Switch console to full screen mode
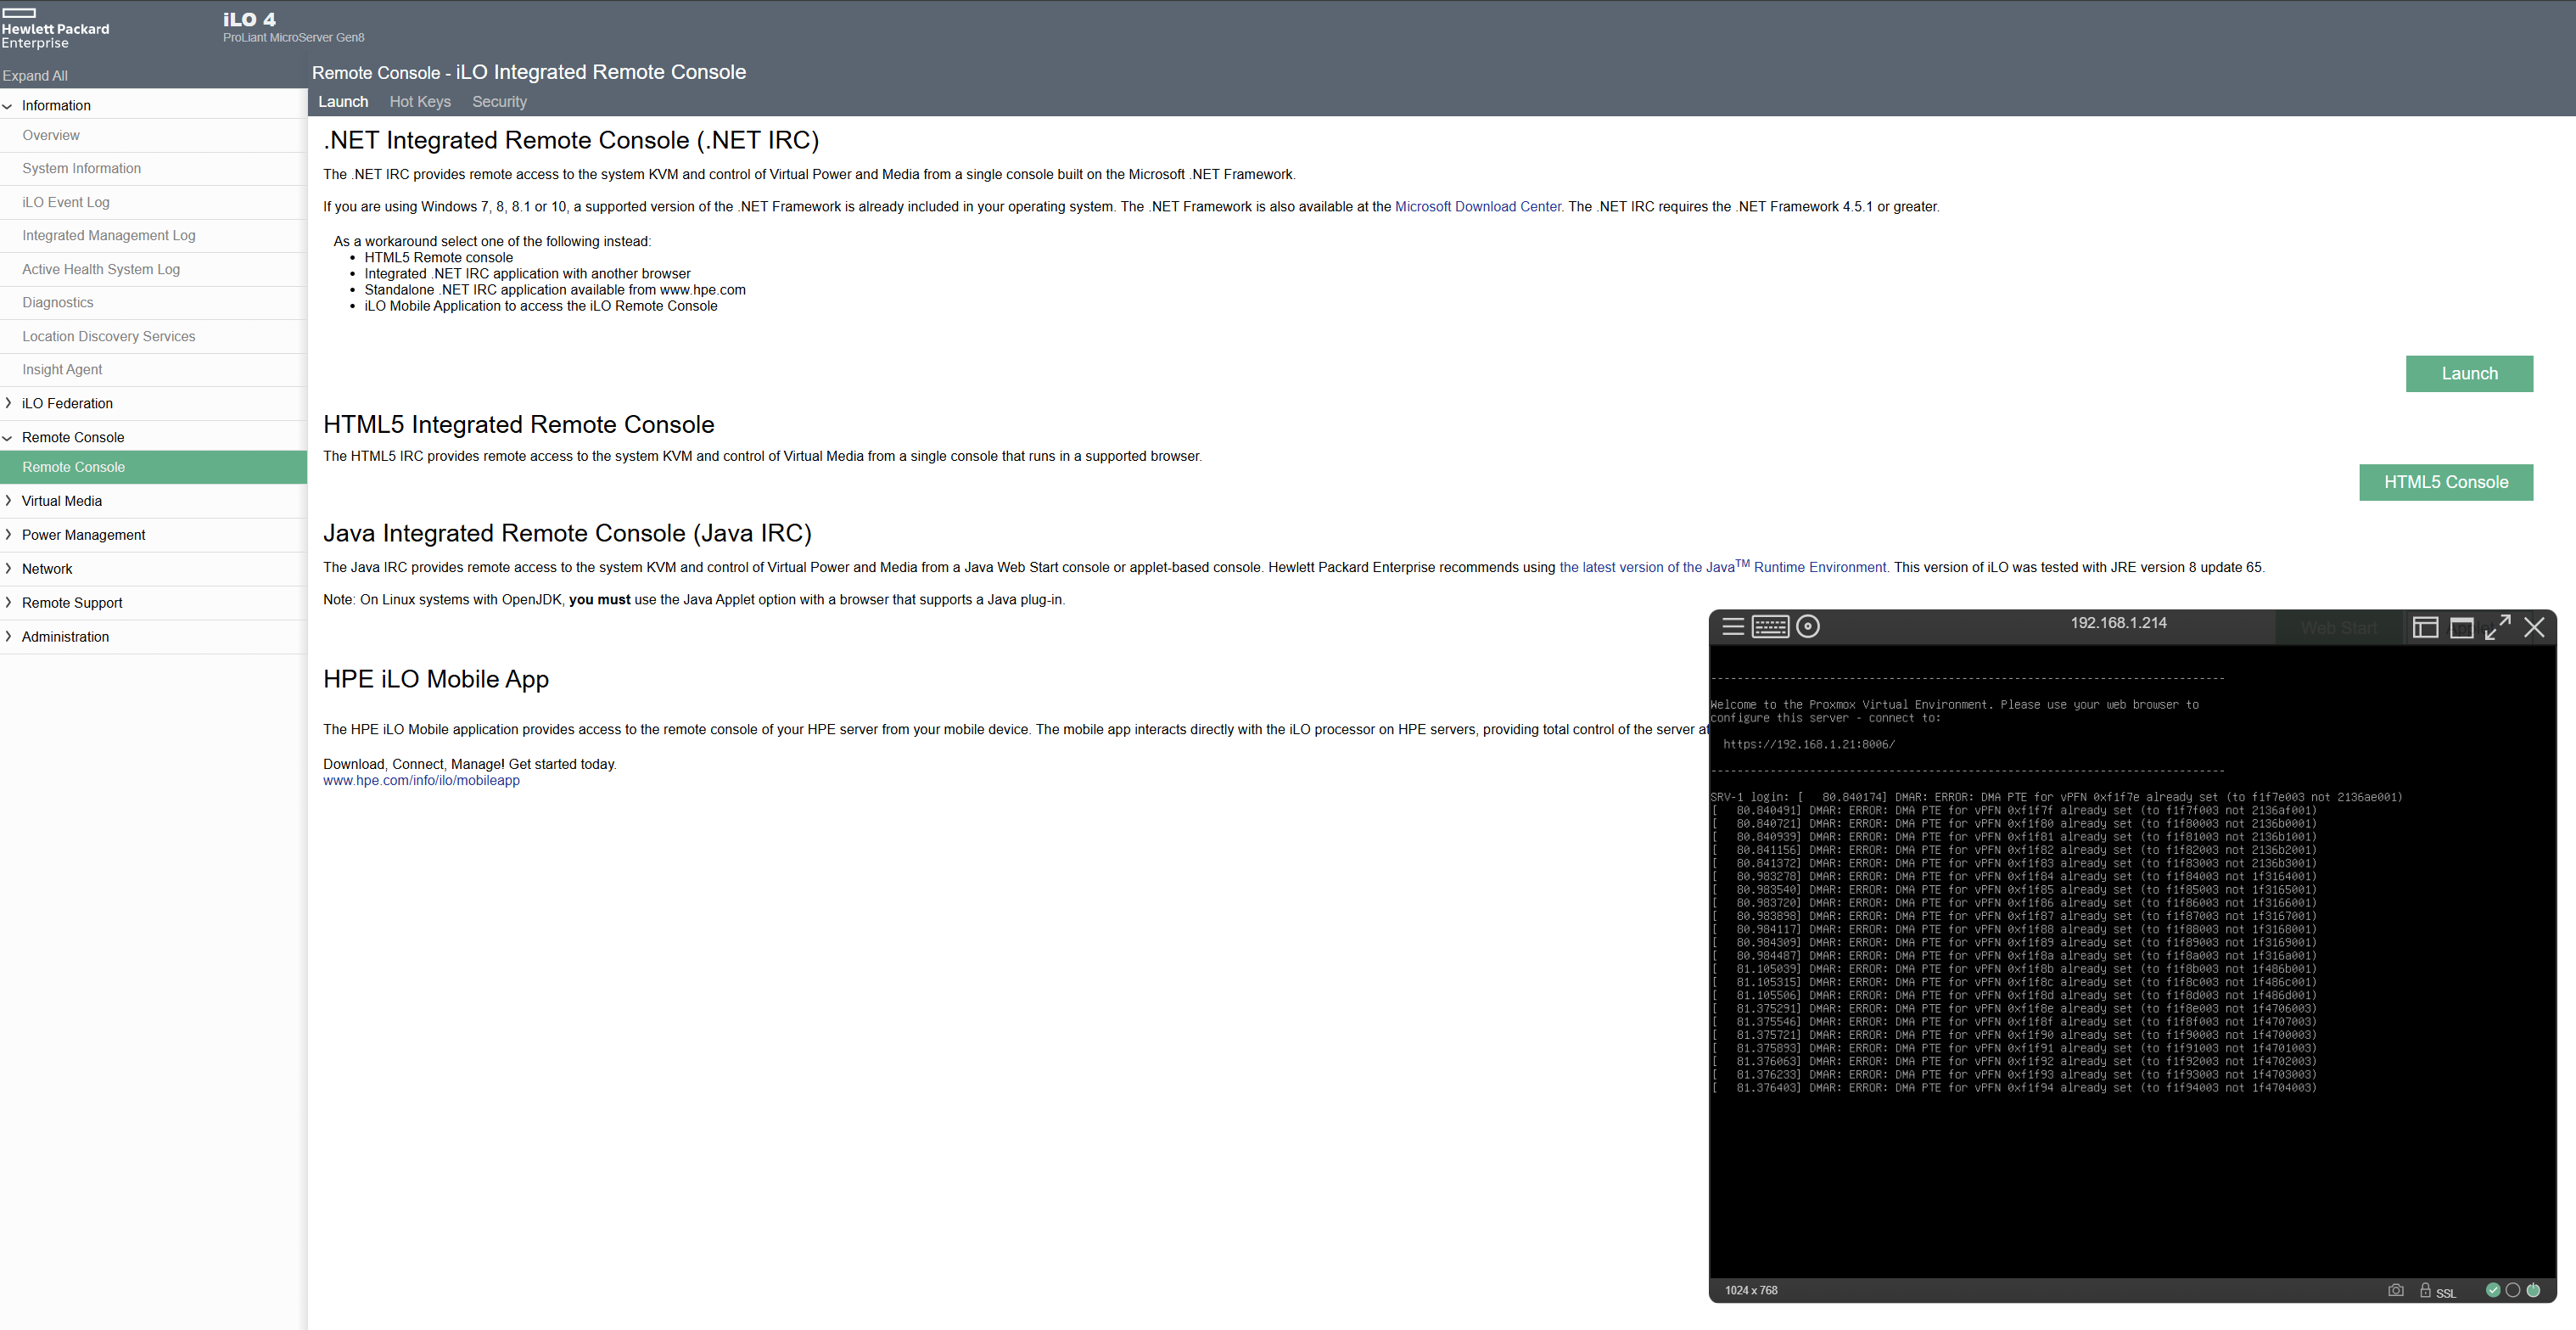 (x=2498, y=627)
